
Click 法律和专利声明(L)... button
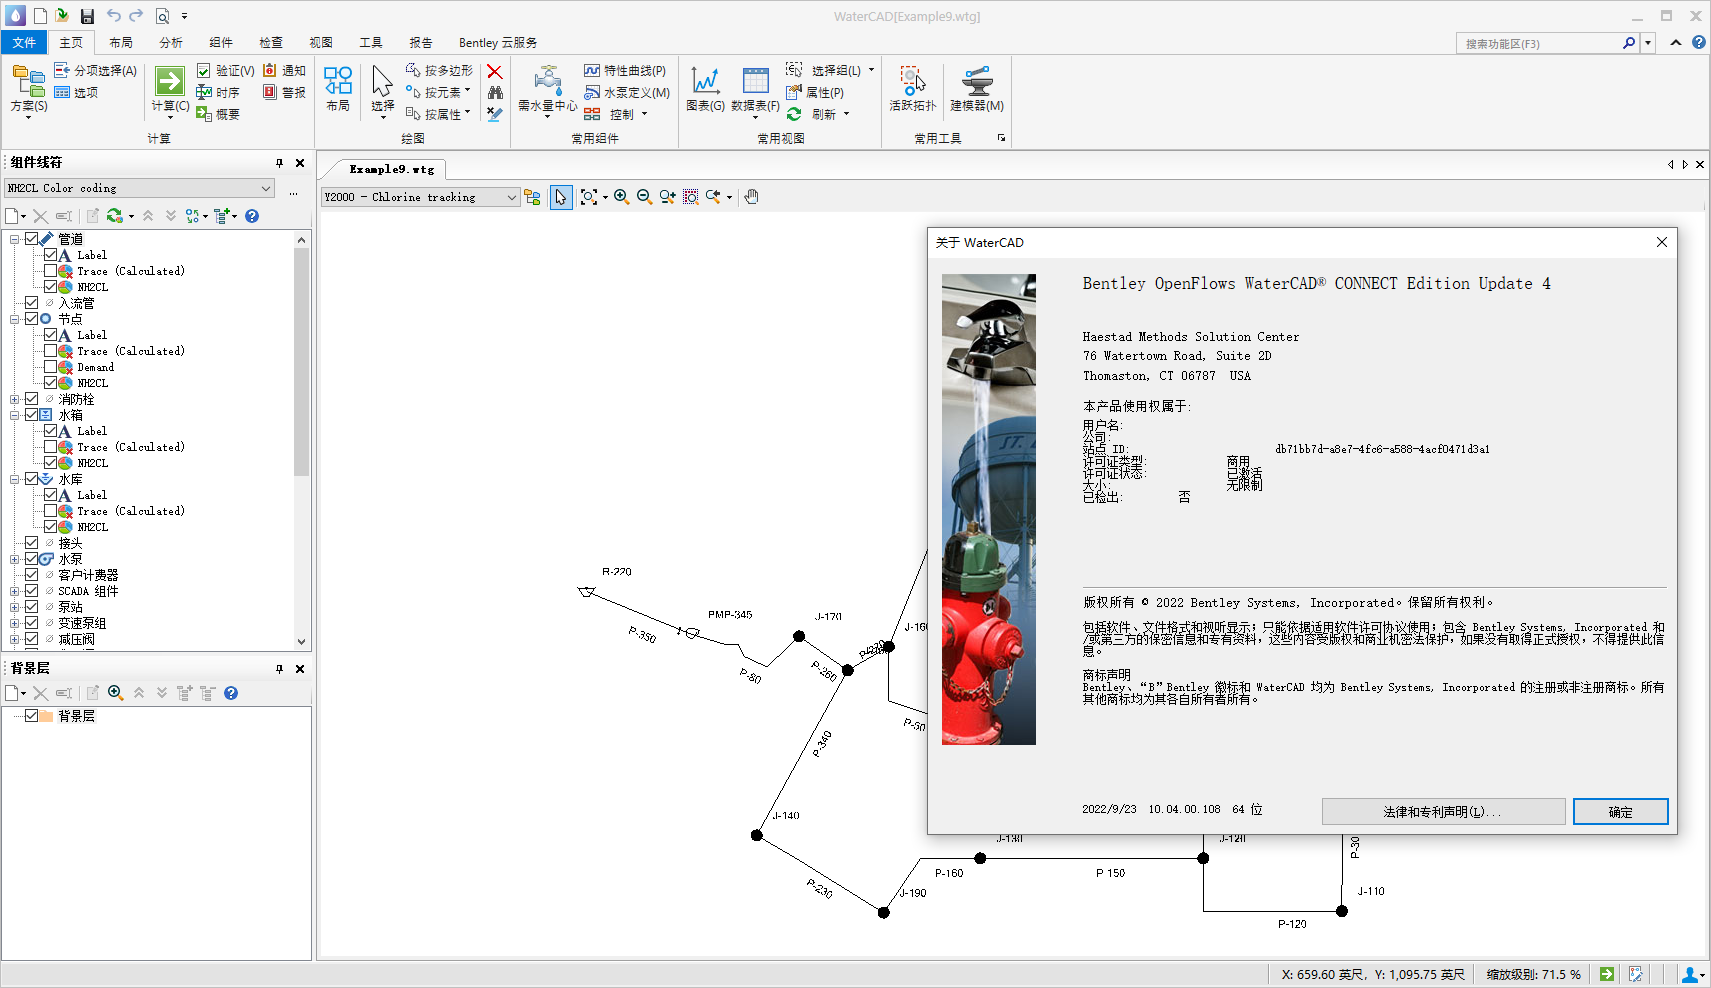[1443, 812]
